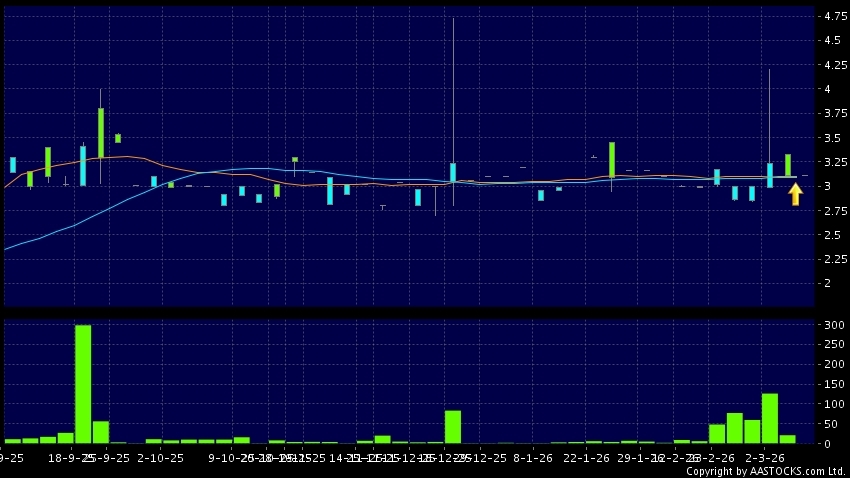Click the candlestick with the wick reaching 4.75

click(x=453, y=172)
